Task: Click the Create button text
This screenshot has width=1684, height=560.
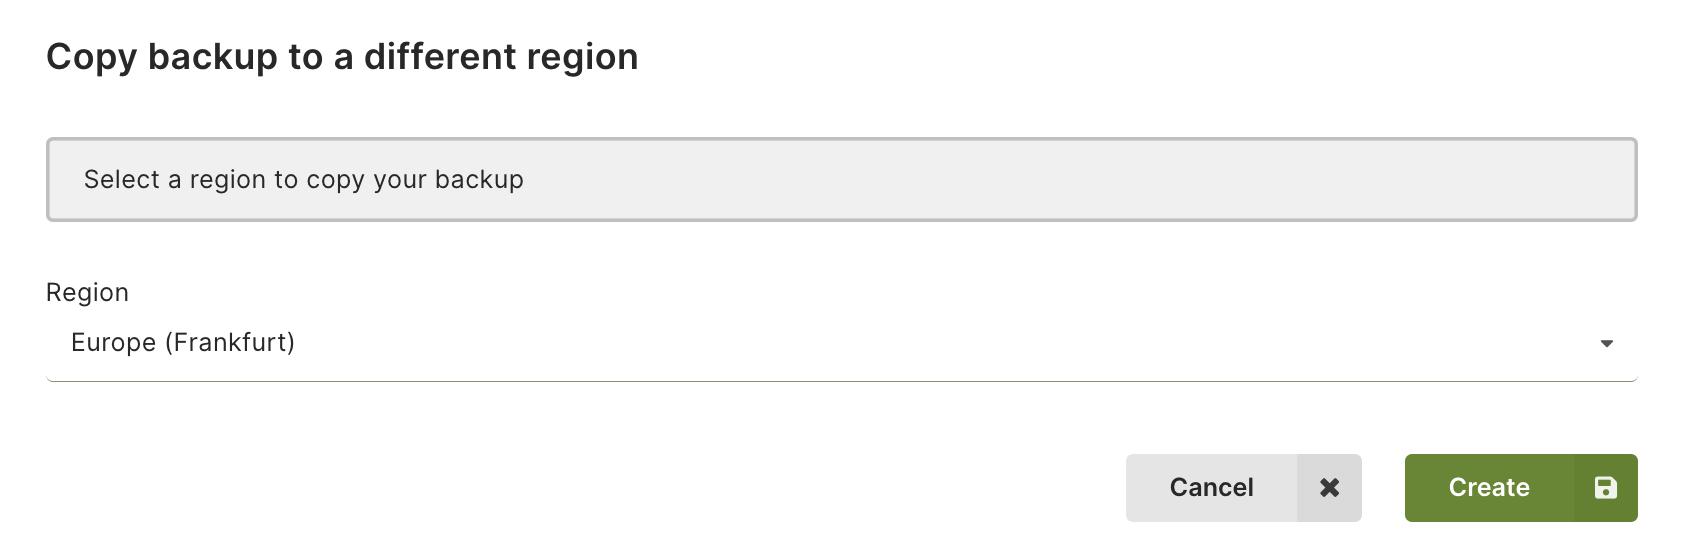Action: click(x=1489, y=488)
